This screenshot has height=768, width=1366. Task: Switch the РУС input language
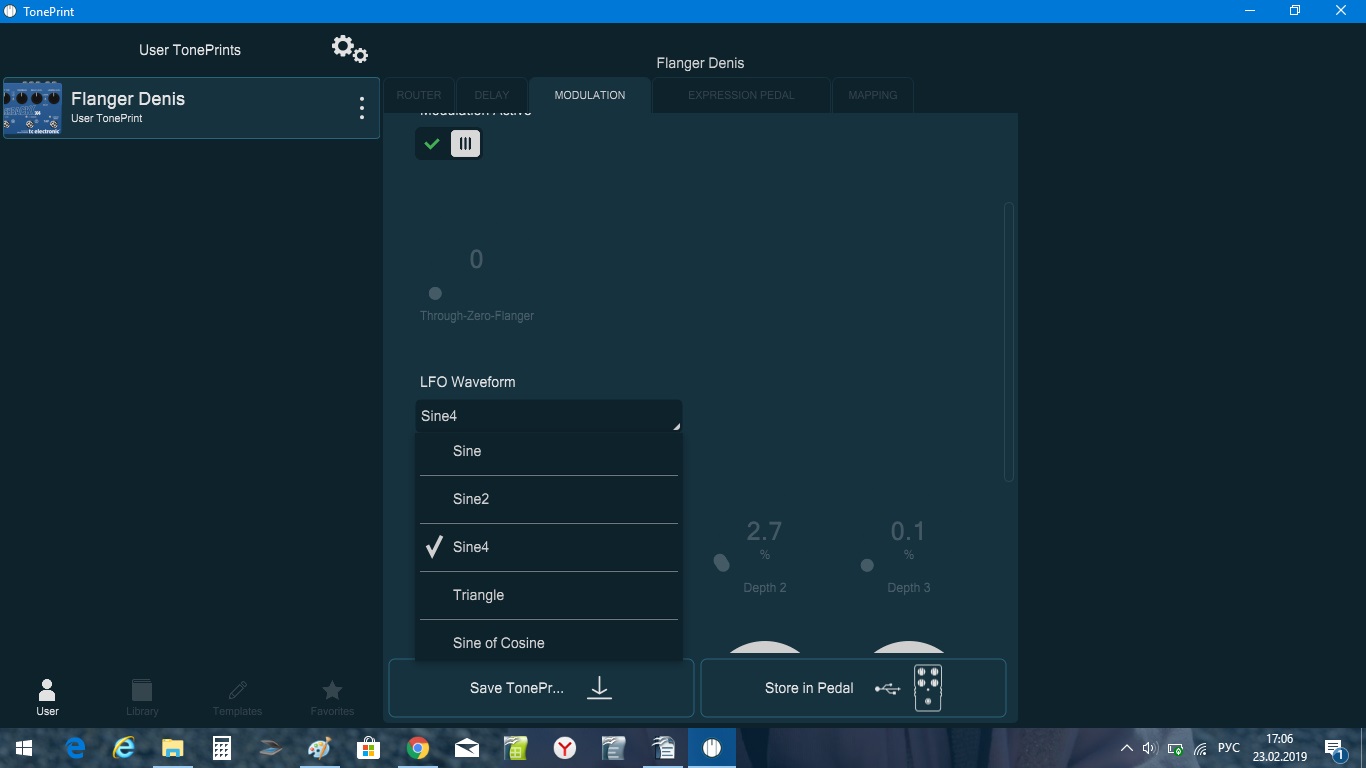[1229, 748]
